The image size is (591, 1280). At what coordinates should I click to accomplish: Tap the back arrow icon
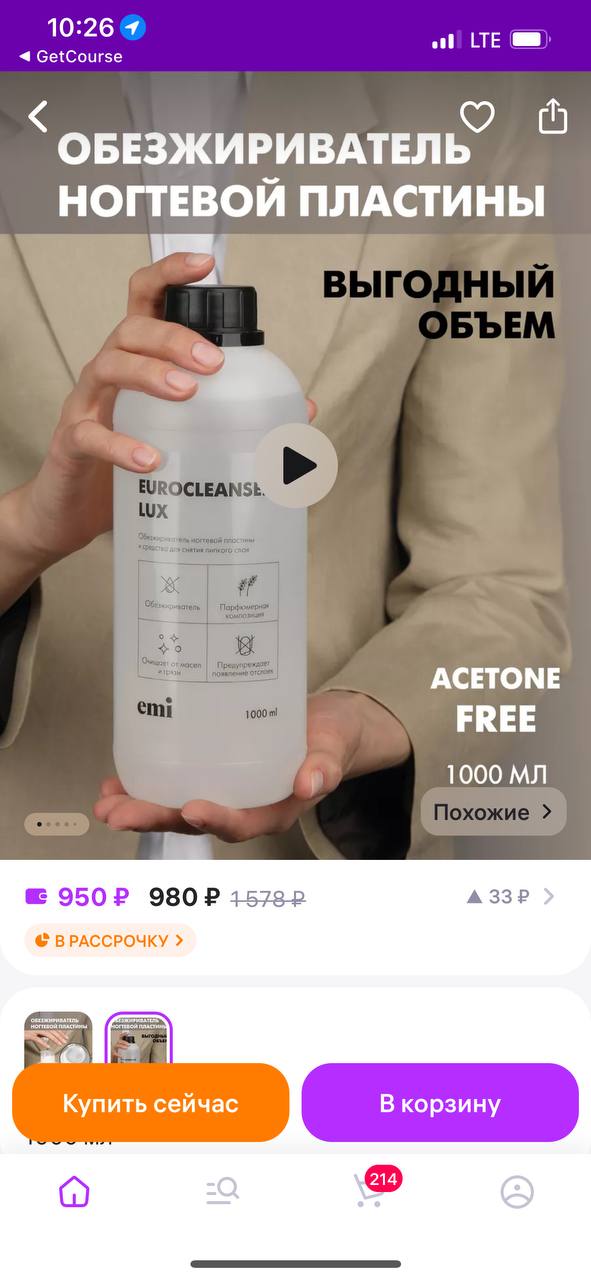click(x=38, y=117)
